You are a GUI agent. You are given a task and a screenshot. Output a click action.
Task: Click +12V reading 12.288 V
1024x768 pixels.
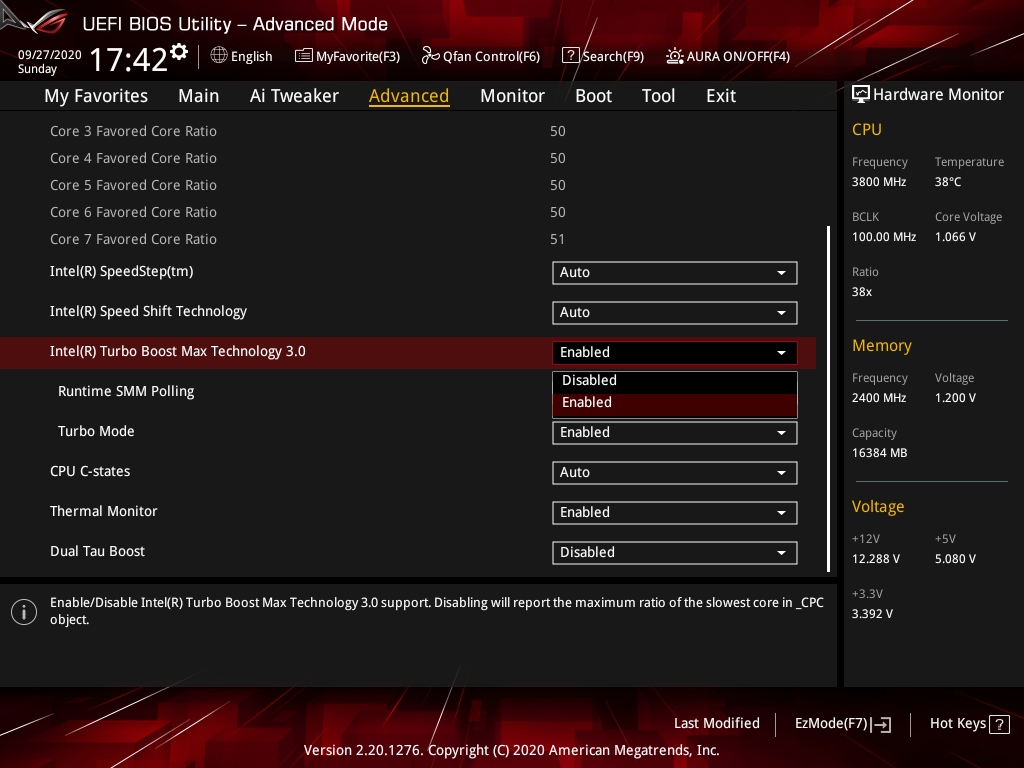pos(875,558)
